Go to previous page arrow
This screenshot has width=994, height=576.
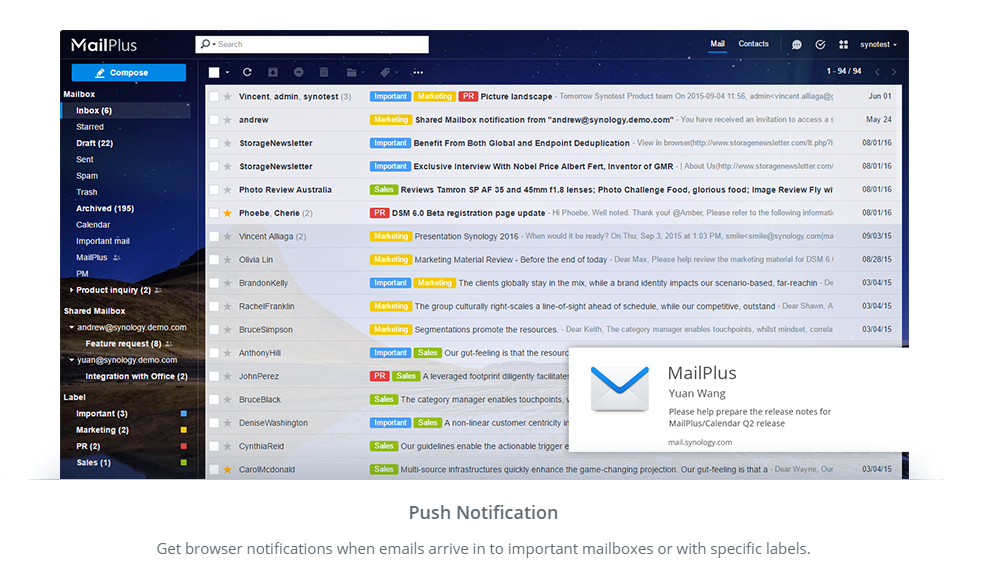tap(877, 72)
